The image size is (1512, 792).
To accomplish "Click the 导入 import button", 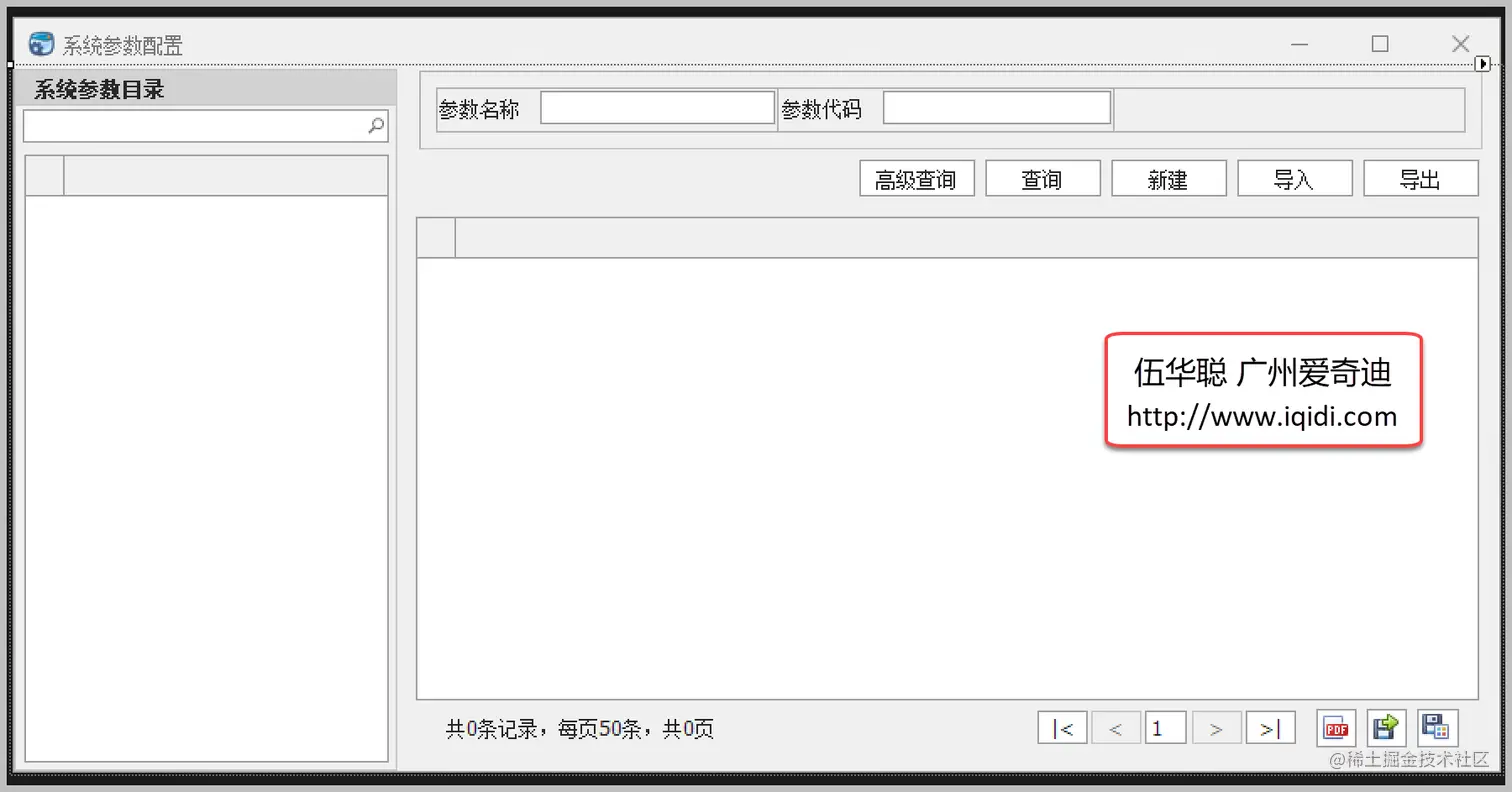I will coord(1295,179).
